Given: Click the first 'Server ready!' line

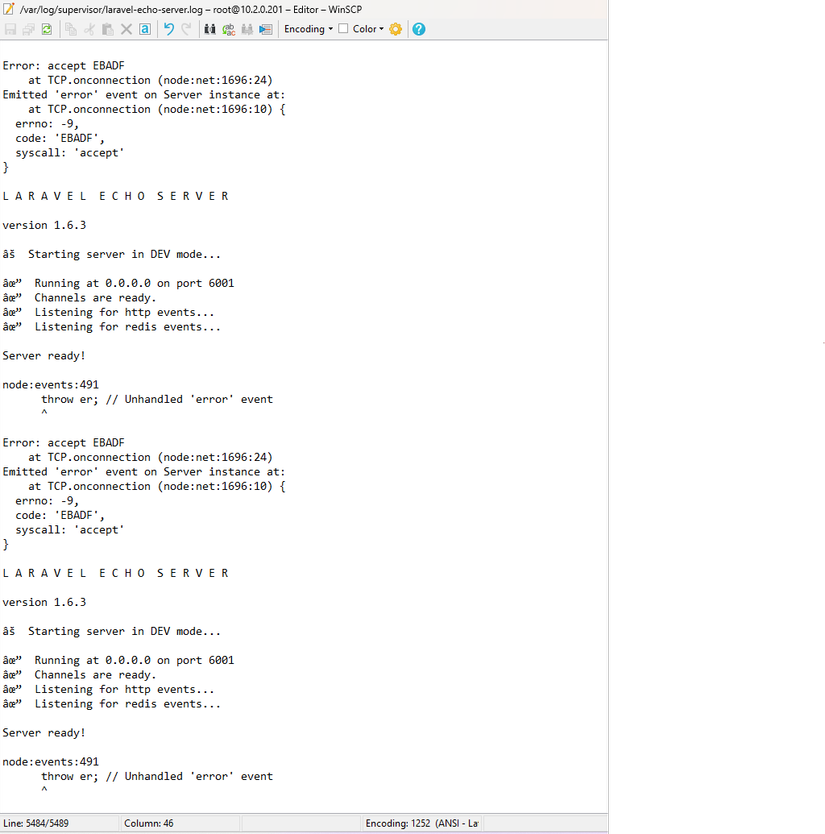Looking at the screenshot, I should coord(44,356).
